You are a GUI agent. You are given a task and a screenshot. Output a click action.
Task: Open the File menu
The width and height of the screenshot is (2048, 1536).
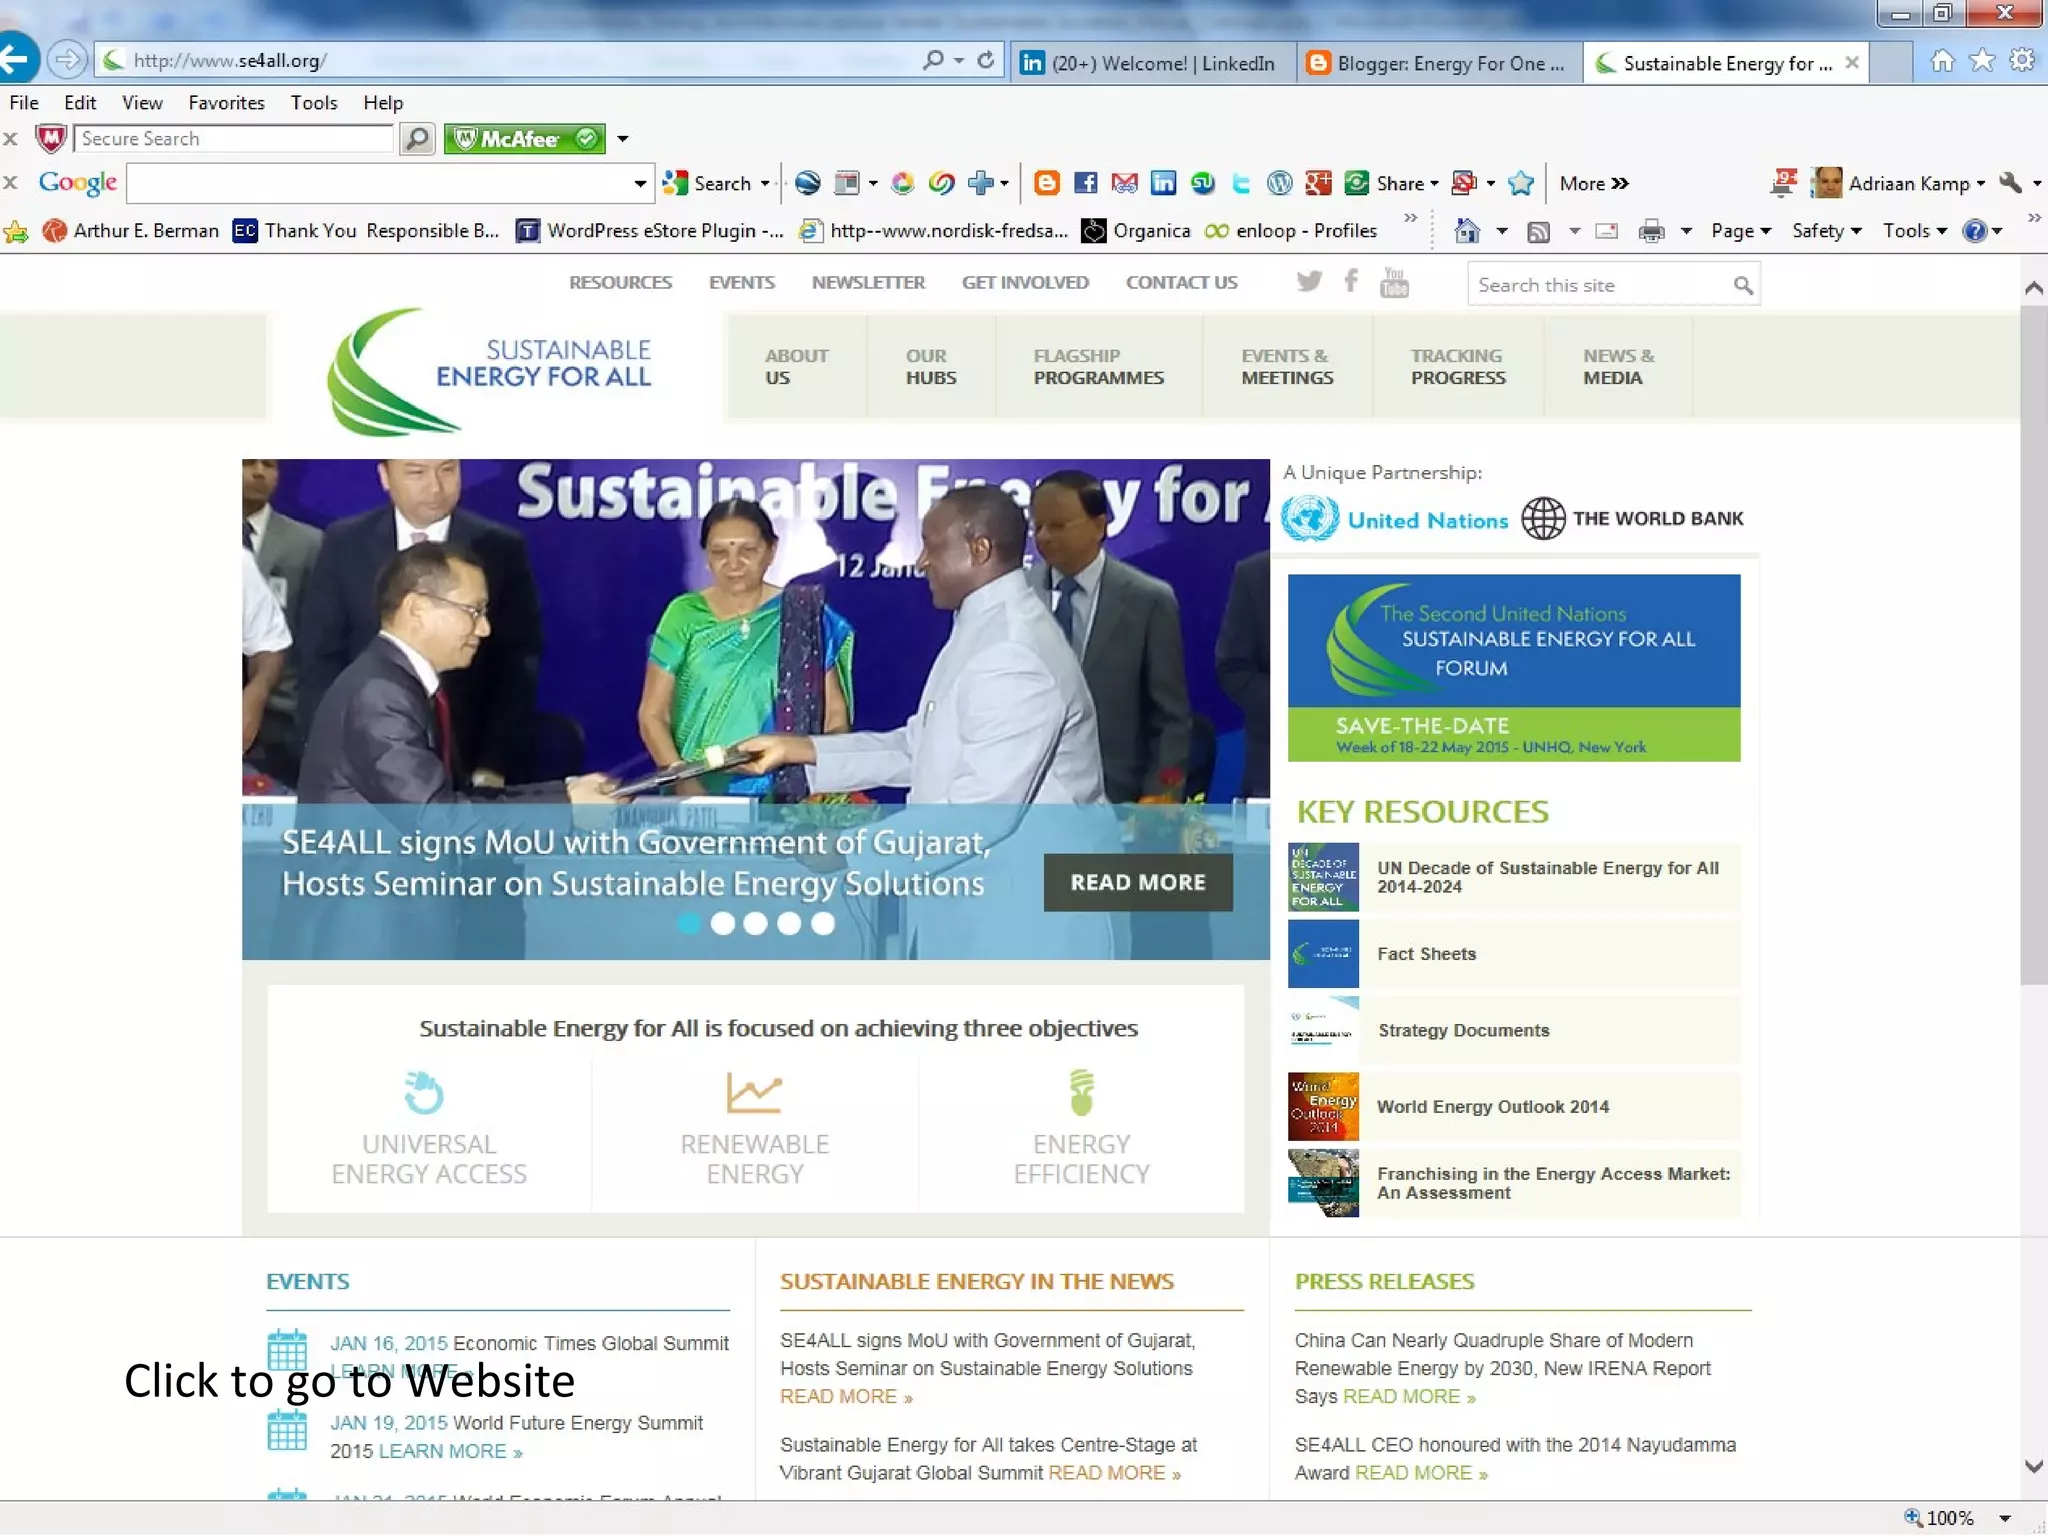click(24, 103)
